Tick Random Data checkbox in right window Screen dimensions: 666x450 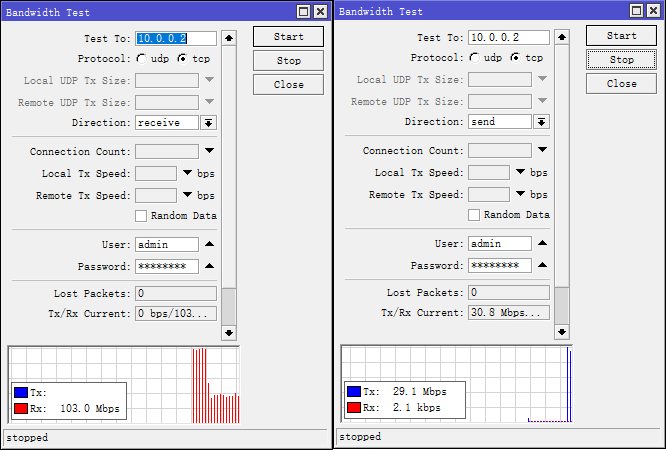pyautogui.click(x=474, y=215)
